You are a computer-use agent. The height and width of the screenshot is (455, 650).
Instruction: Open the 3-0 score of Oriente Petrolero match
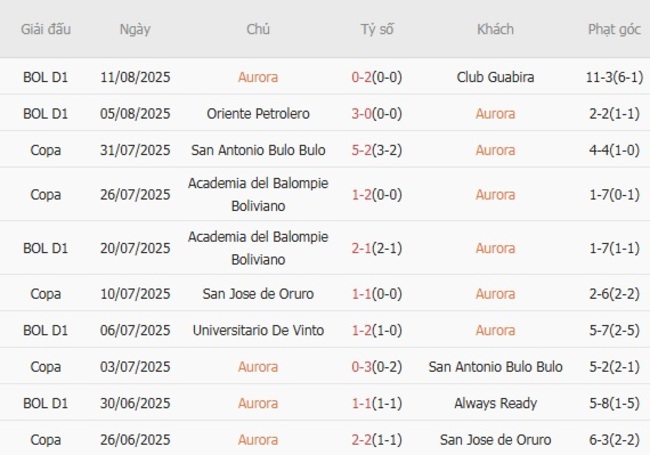pos(363,113)
